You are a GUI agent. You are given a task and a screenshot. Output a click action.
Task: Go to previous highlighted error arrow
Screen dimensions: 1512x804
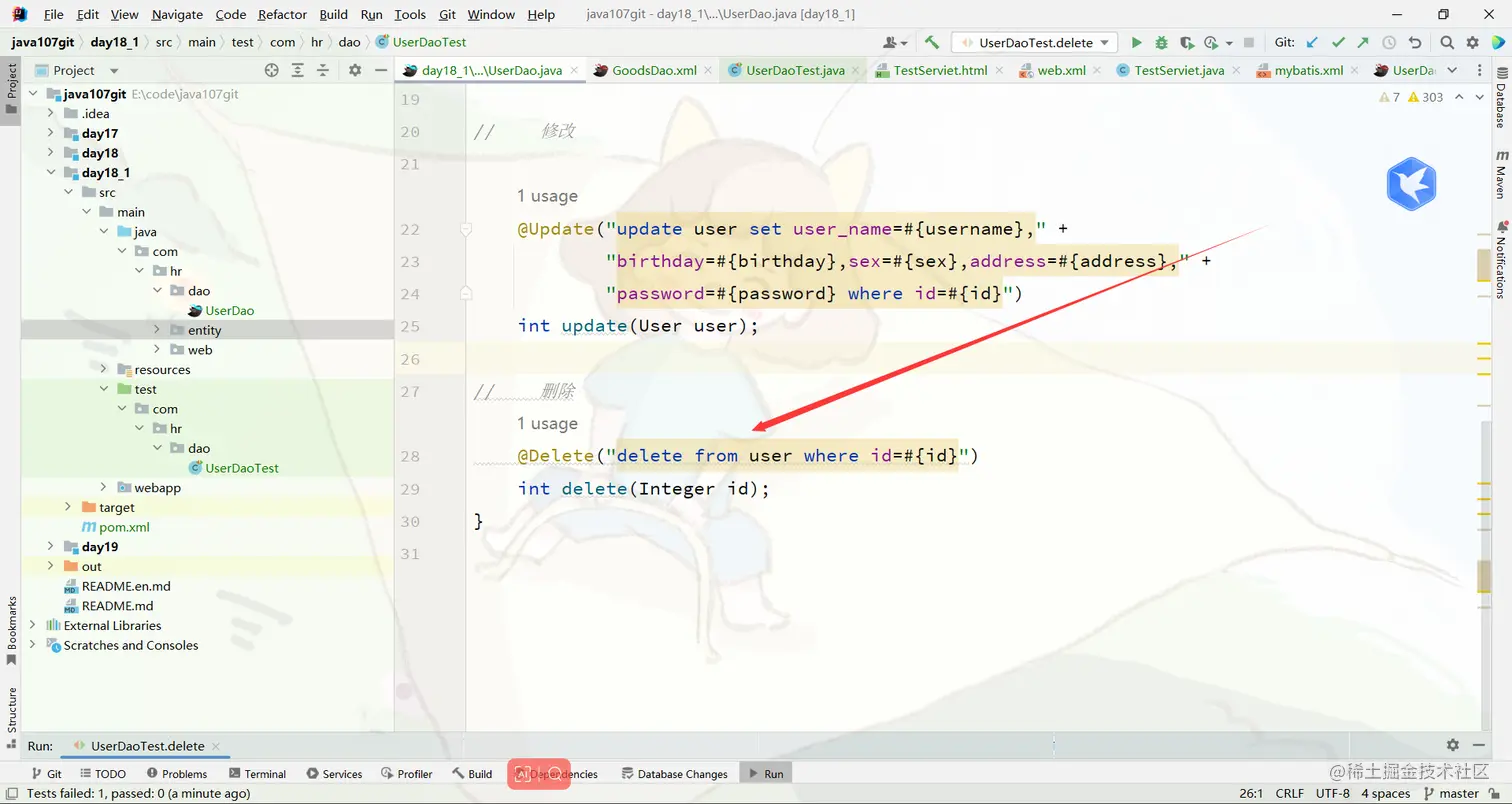click(x=1459, y=97)
